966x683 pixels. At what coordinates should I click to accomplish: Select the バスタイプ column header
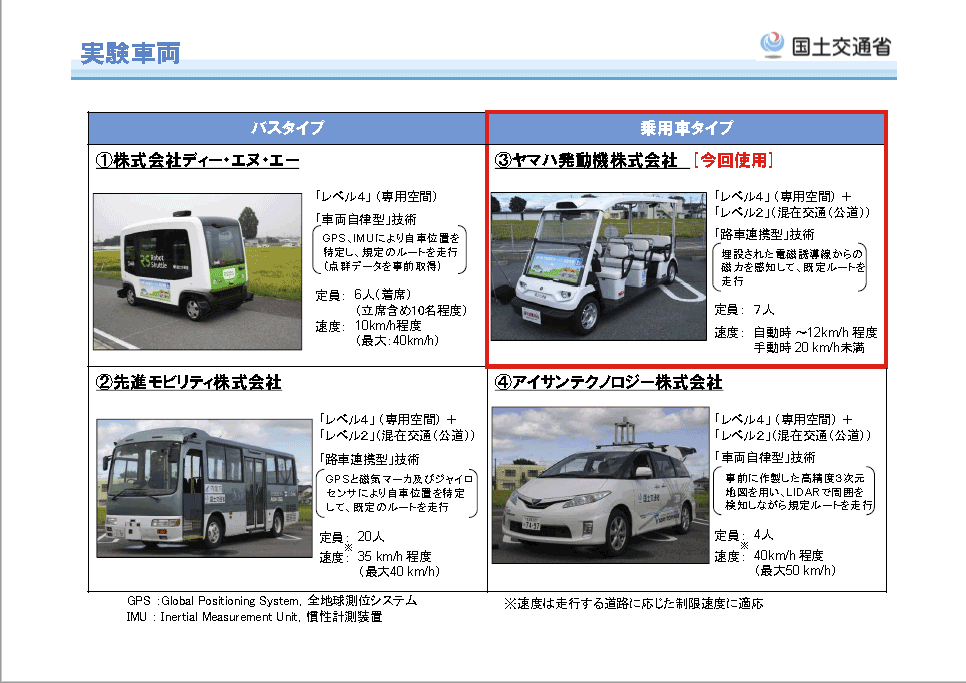tap(287, 128)
